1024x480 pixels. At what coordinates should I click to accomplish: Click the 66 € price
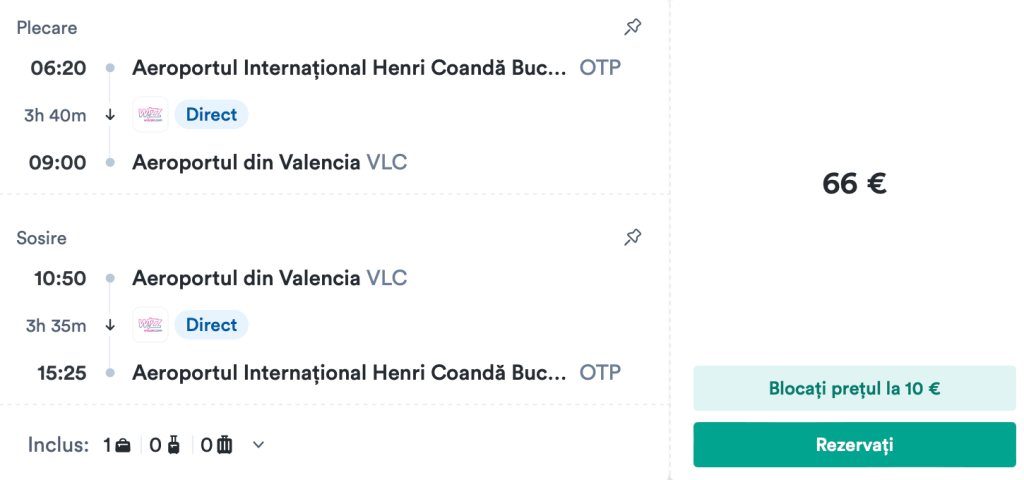coord(854,184)
